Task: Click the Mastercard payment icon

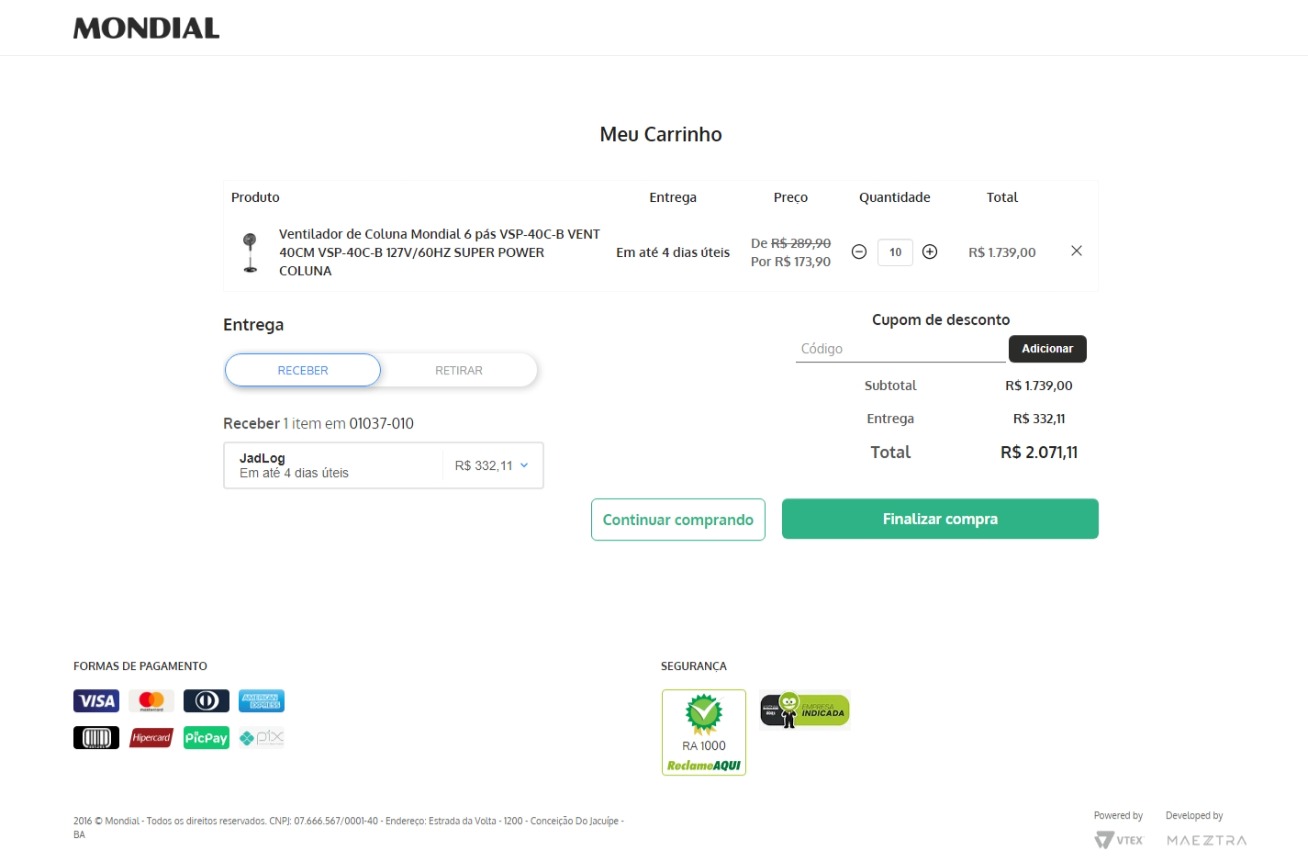Action: coord(151,701)
